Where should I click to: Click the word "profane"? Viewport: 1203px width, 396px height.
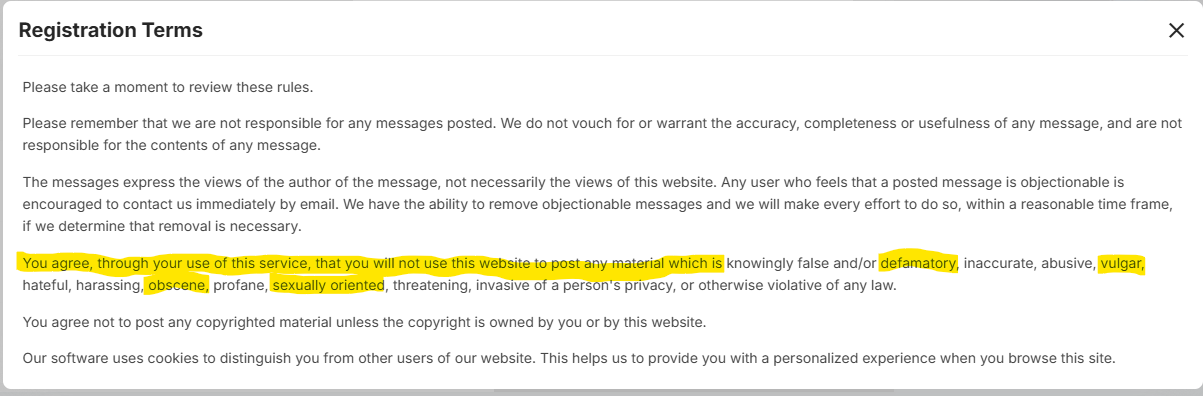tap(239, 286)
